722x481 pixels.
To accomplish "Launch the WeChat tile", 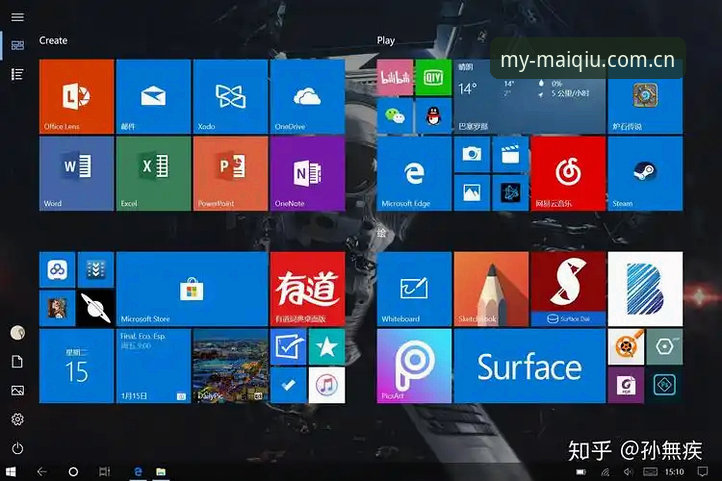I will (395, 116).
